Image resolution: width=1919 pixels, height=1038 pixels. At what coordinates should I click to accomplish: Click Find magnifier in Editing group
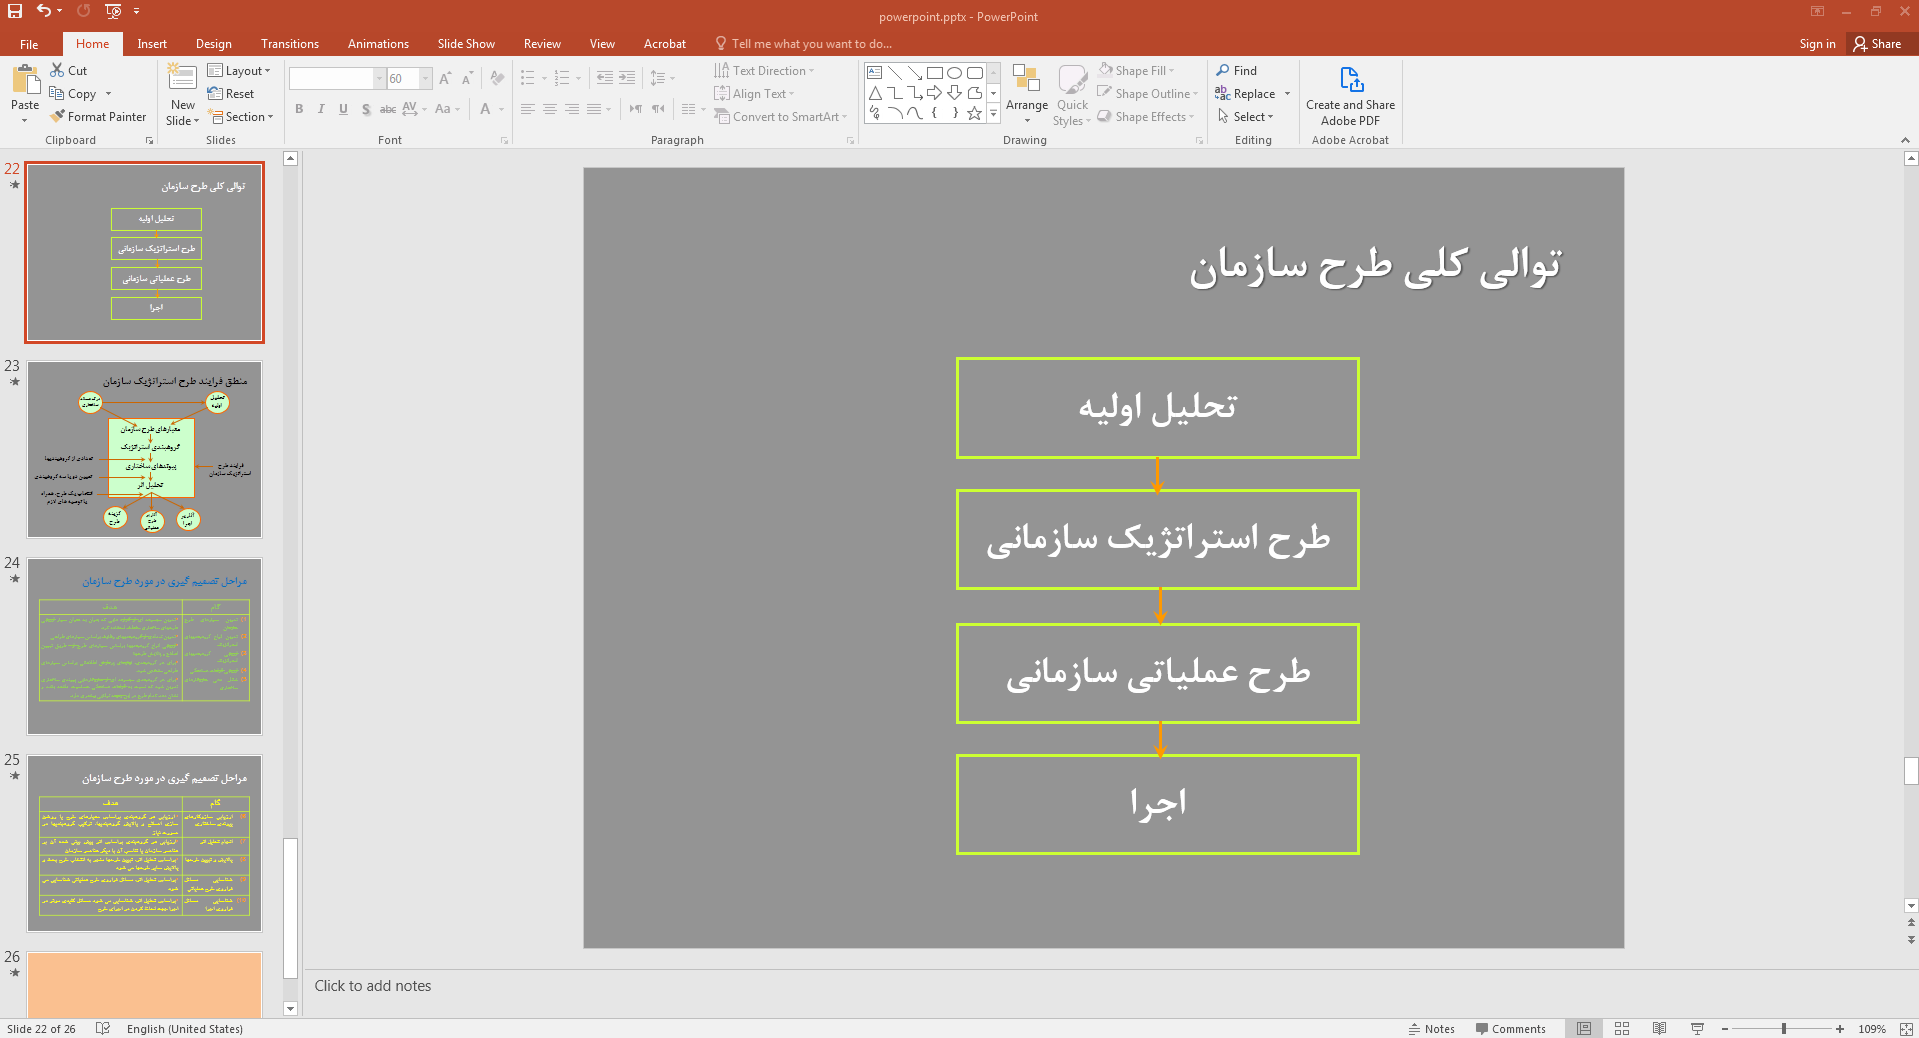coord(1237,70)
